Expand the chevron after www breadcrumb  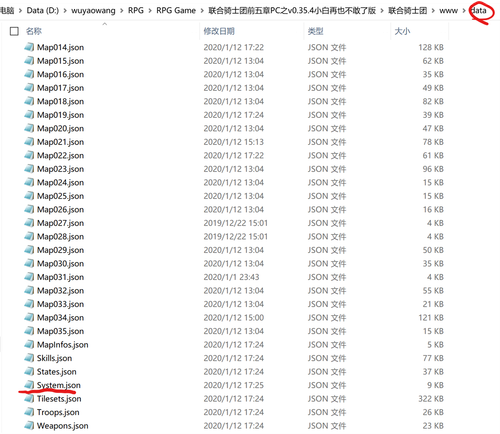click(464, 11)
